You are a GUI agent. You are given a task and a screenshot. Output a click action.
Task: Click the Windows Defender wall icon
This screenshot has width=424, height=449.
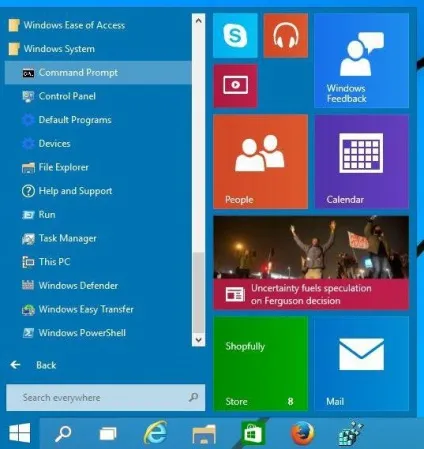click(x=28, y=285)
